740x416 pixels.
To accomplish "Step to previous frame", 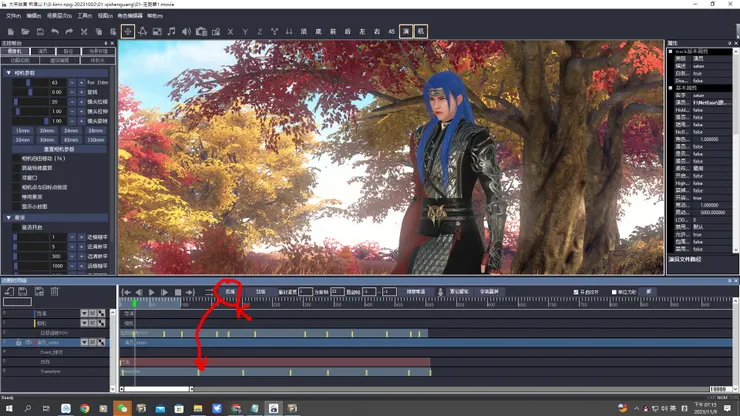I will pos(139,292).
